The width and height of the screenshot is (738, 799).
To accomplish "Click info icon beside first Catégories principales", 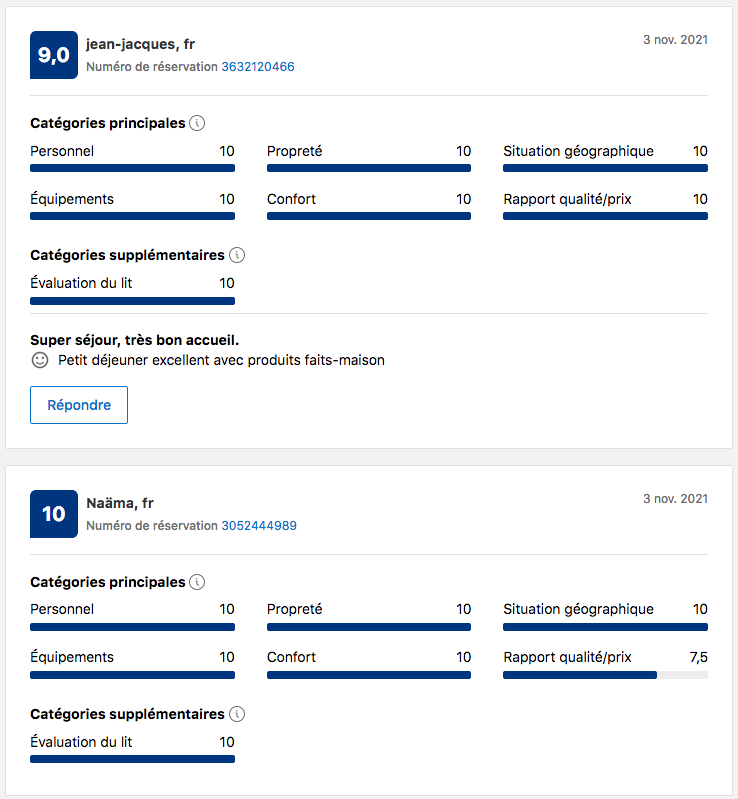I will (197, 123).
